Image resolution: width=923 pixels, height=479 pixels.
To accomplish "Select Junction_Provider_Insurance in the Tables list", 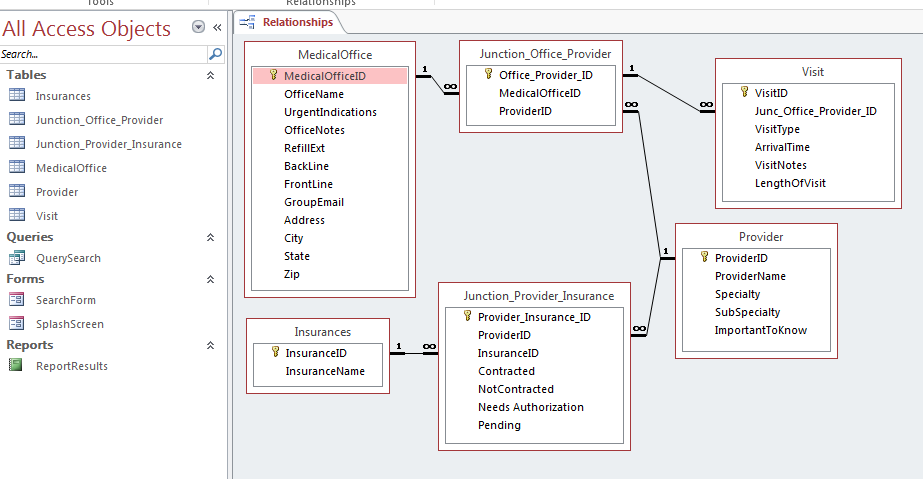I will pos(108,144).
